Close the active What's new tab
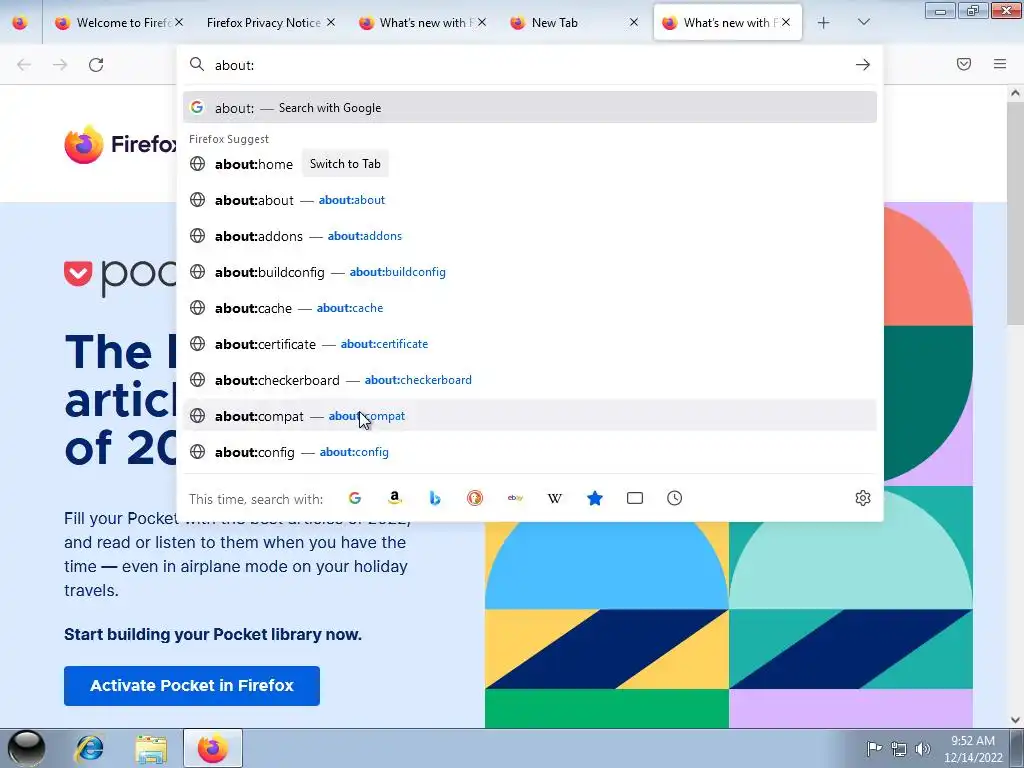Image resolution: width=1024 pixels, height=768 pixels. (786, 22)
